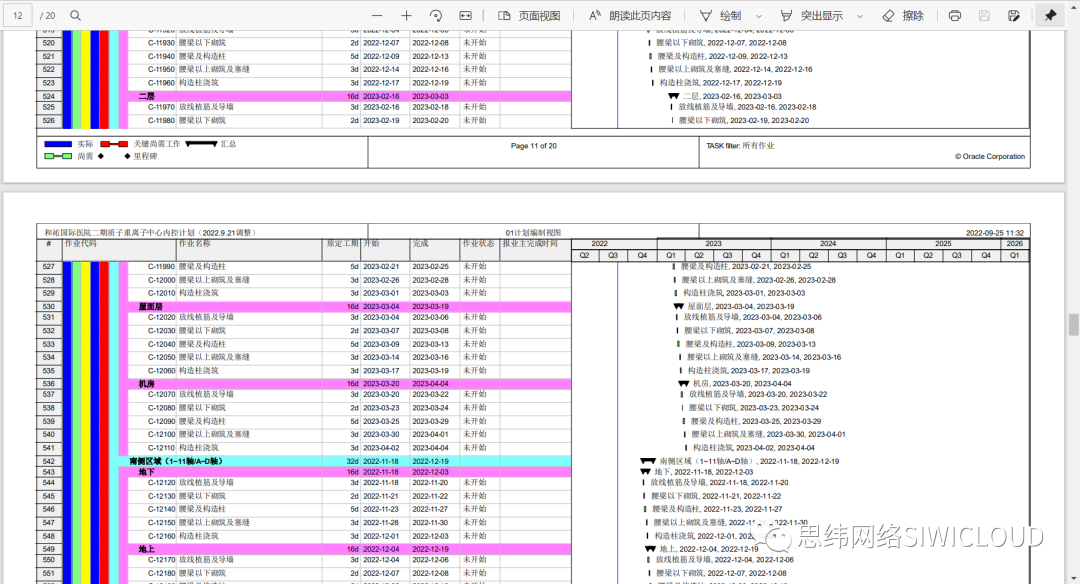Click activity code C-12040
The image size is (1080, 584).
(x=161, y=344)
